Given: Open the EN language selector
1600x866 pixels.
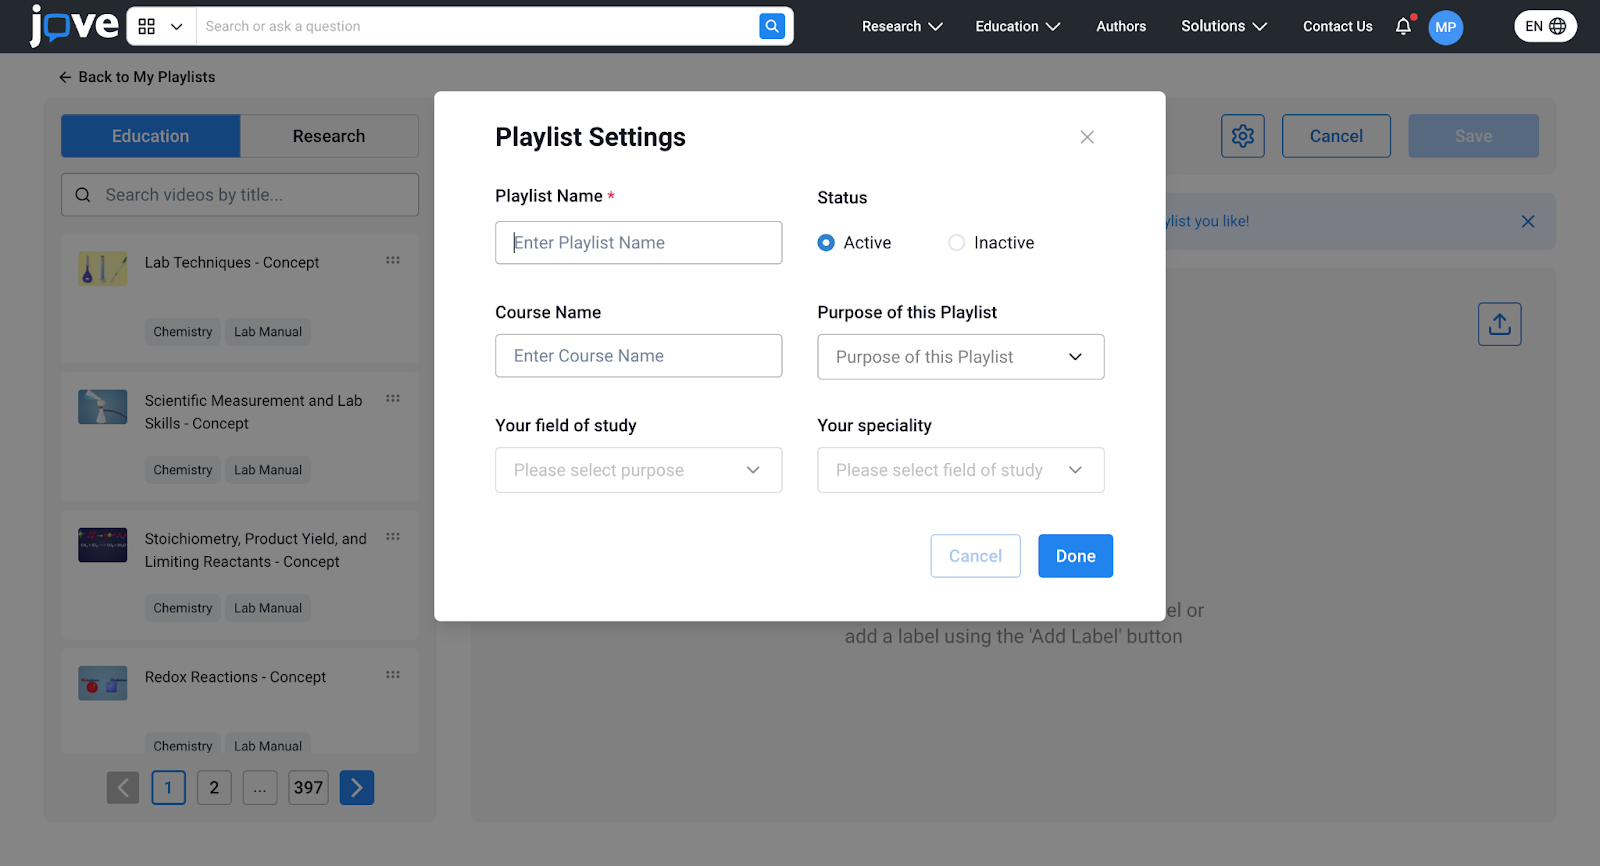Looking at the screenshot, I should 1545,27.
